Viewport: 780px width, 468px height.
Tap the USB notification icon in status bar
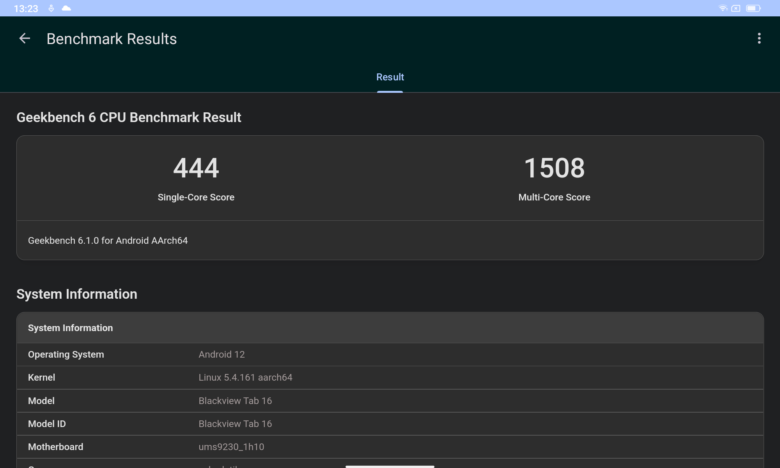click(51, 8)
